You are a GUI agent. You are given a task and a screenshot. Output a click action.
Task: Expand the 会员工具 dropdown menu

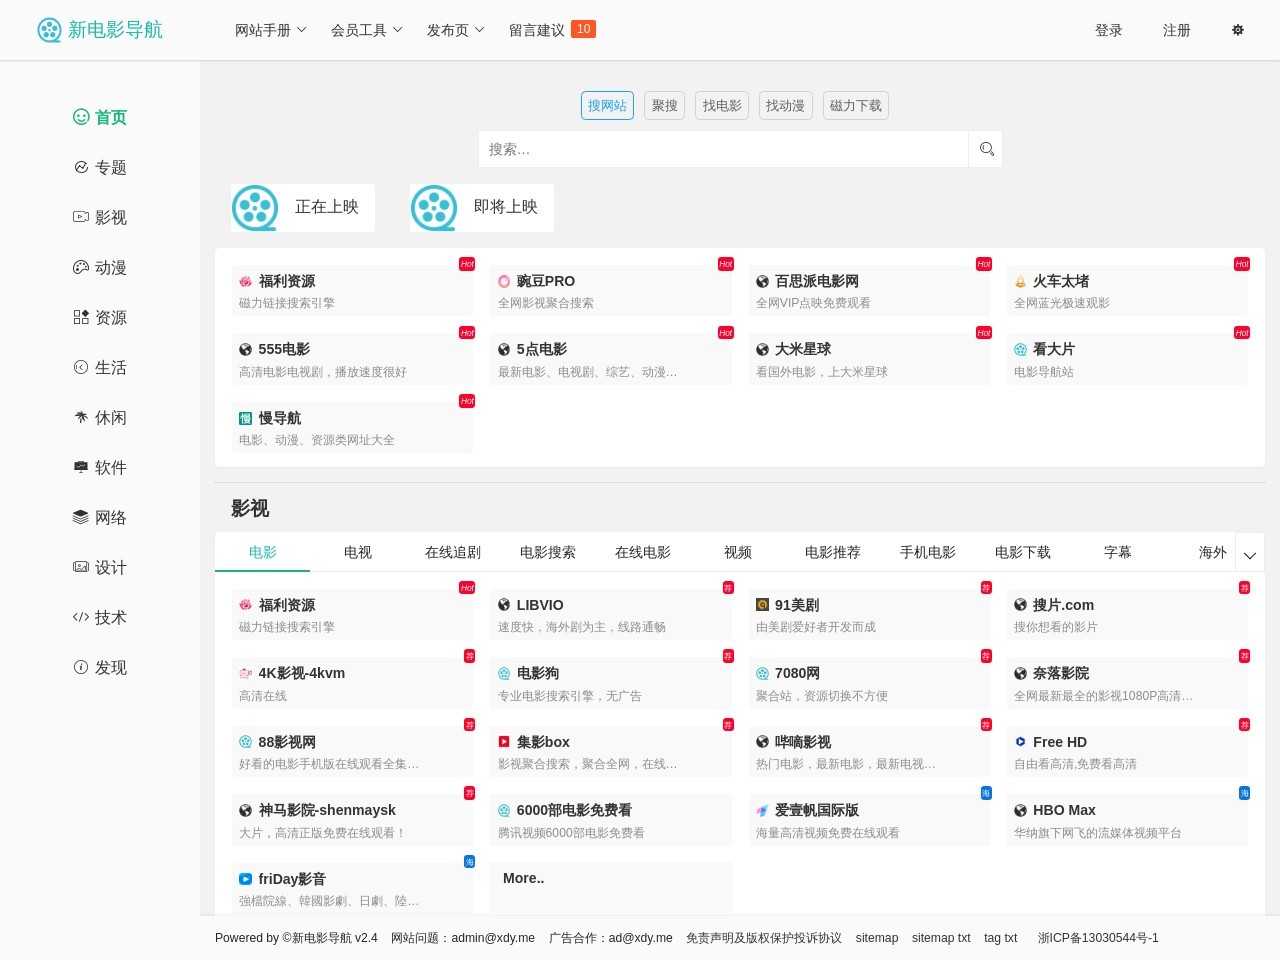point(367,30)
